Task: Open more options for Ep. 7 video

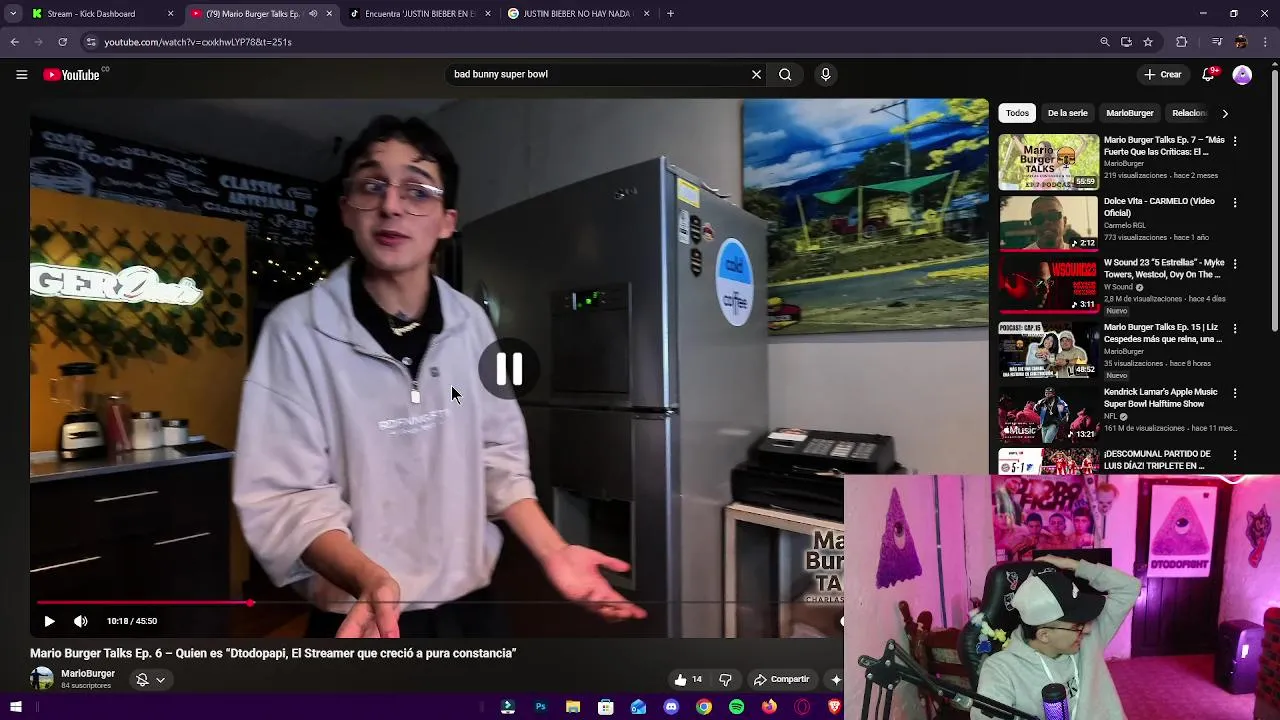Action: click(1234, 141)
